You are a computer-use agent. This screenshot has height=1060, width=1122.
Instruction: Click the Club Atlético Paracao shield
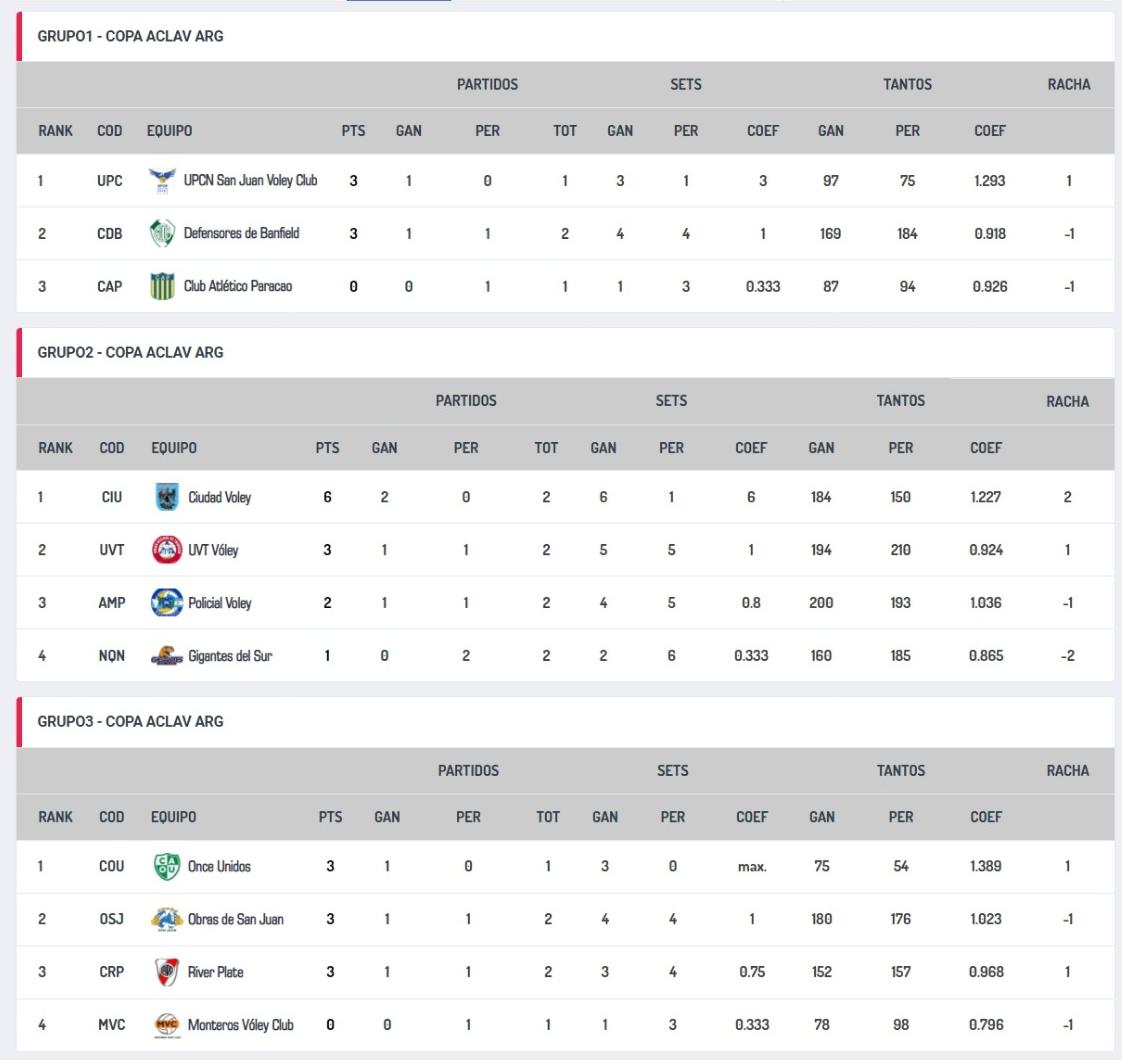tap(161, 287)
